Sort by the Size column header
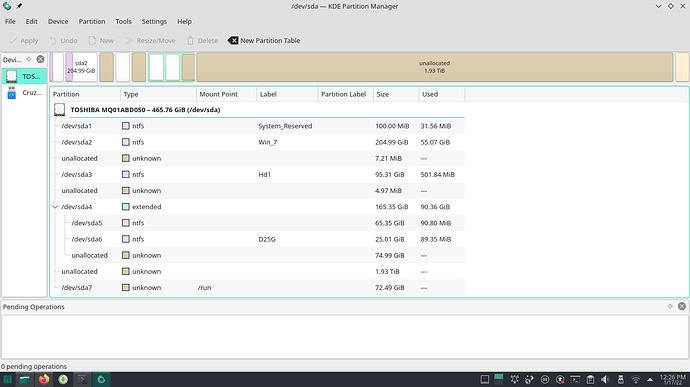The image size is (690, 387). tap(396, 94)
